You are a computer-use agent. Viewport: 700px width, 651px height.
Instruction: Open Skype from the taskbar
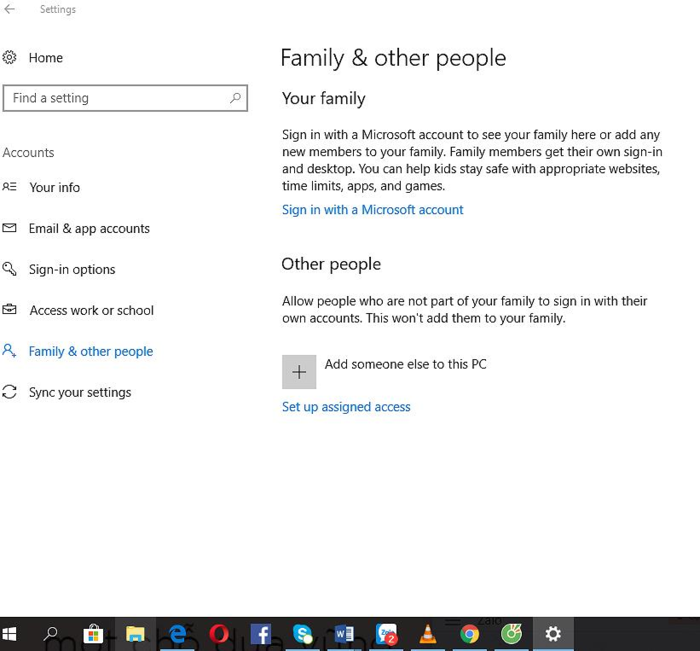303,634
